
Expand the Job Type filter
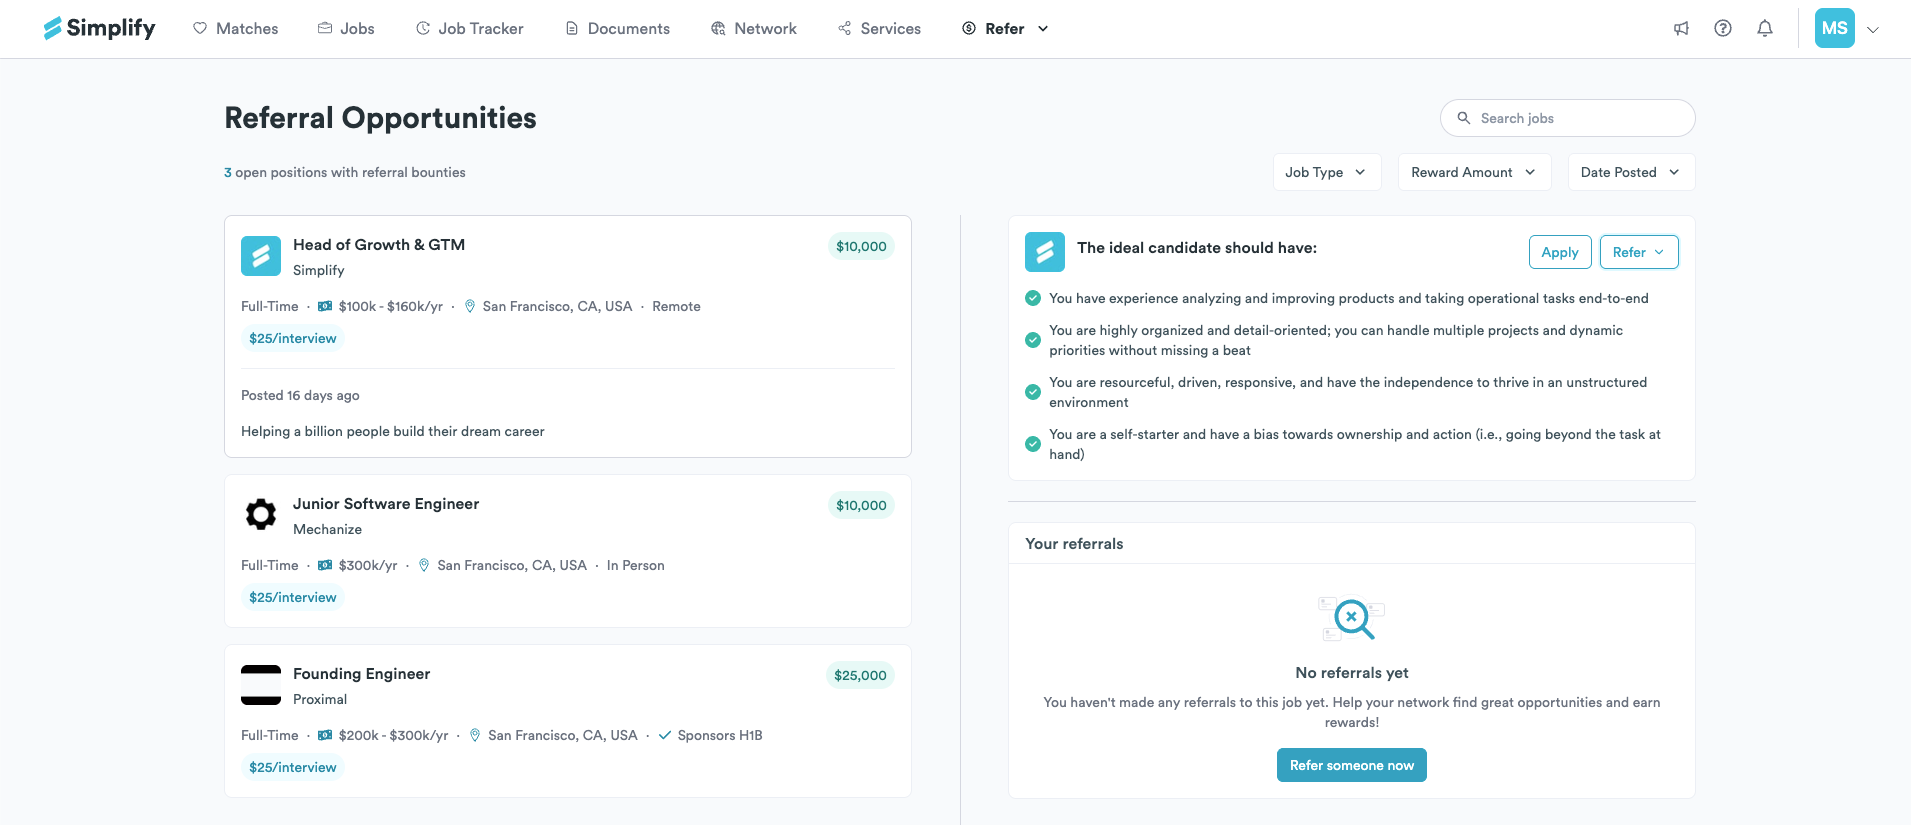click(1327, 172)
